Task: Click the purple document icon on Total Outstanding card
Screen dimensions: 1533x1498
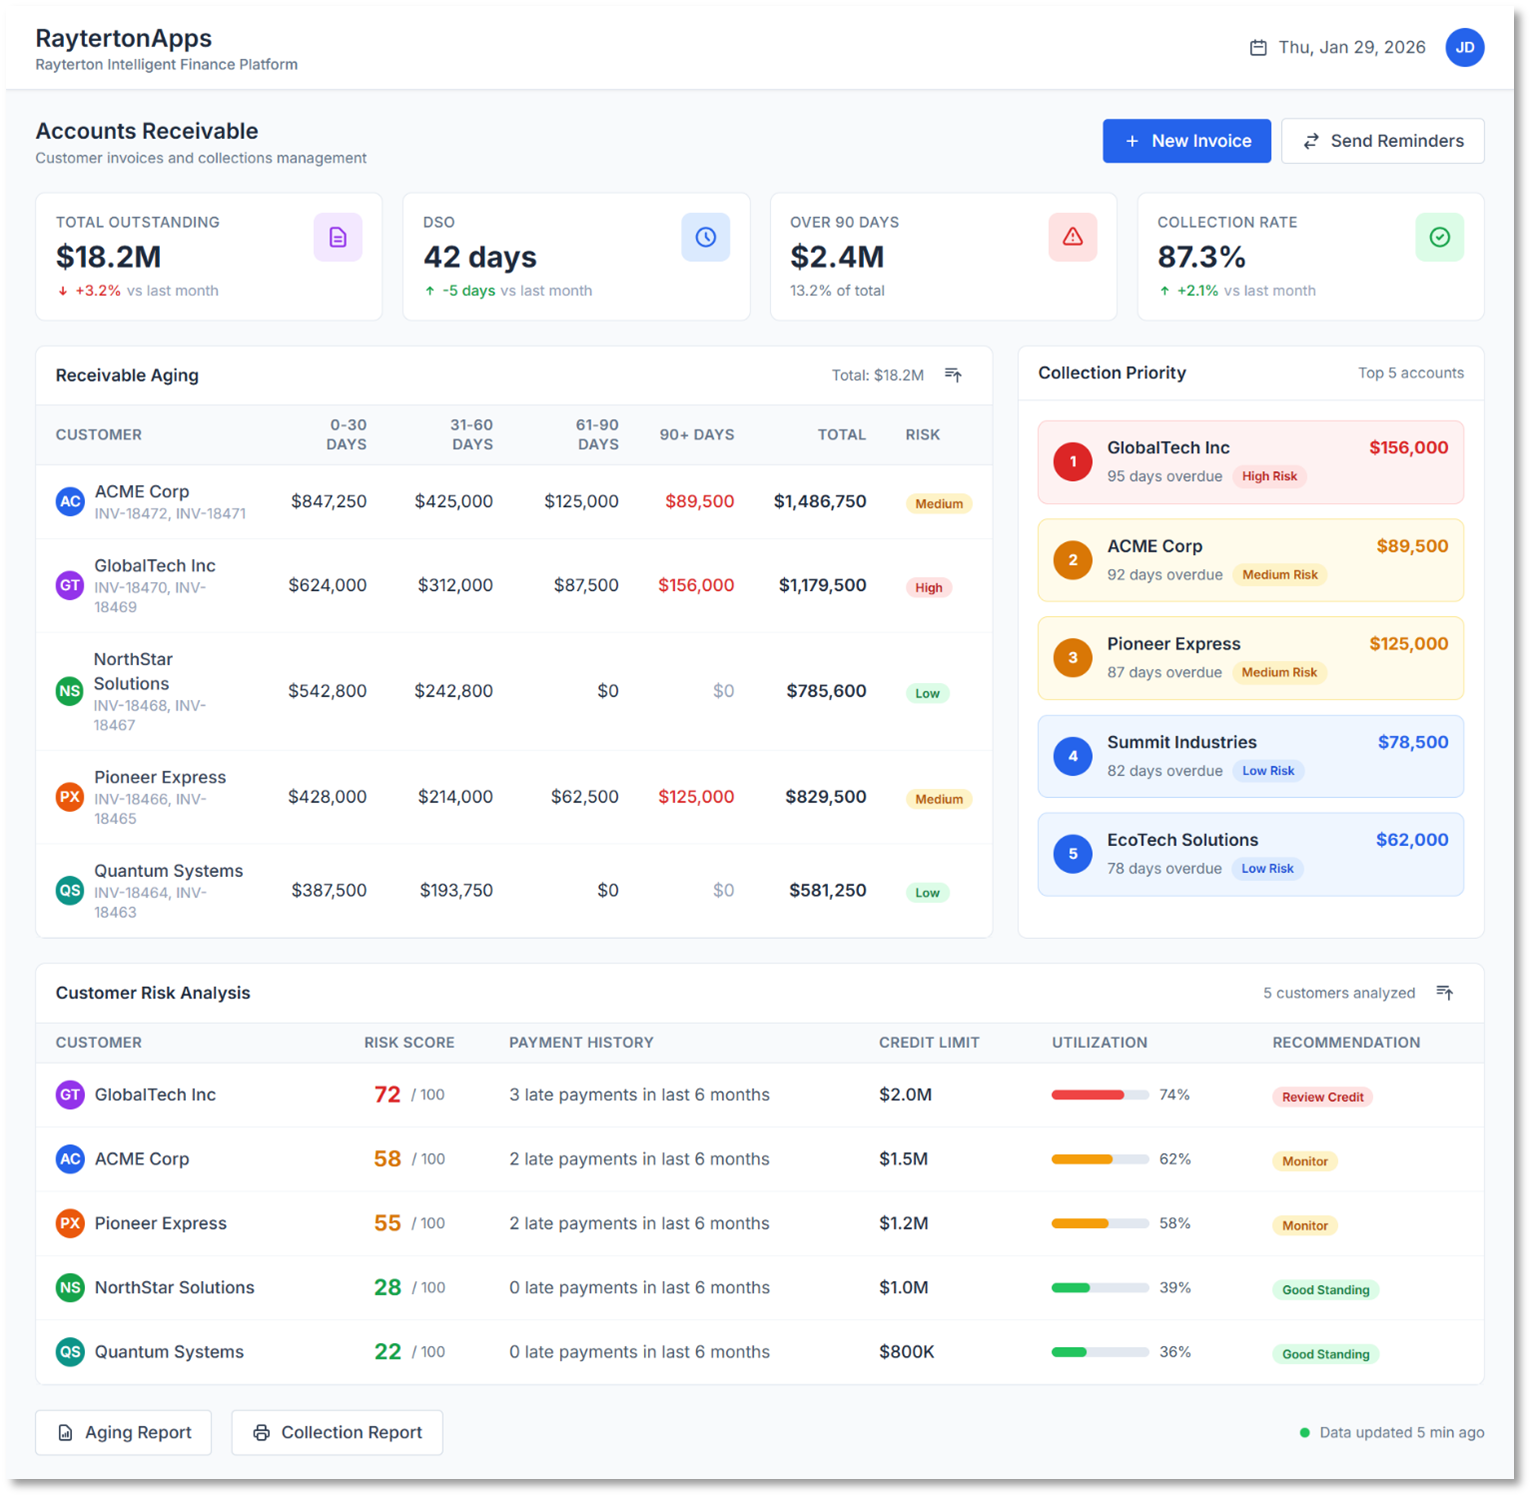Action: point(338,238)
